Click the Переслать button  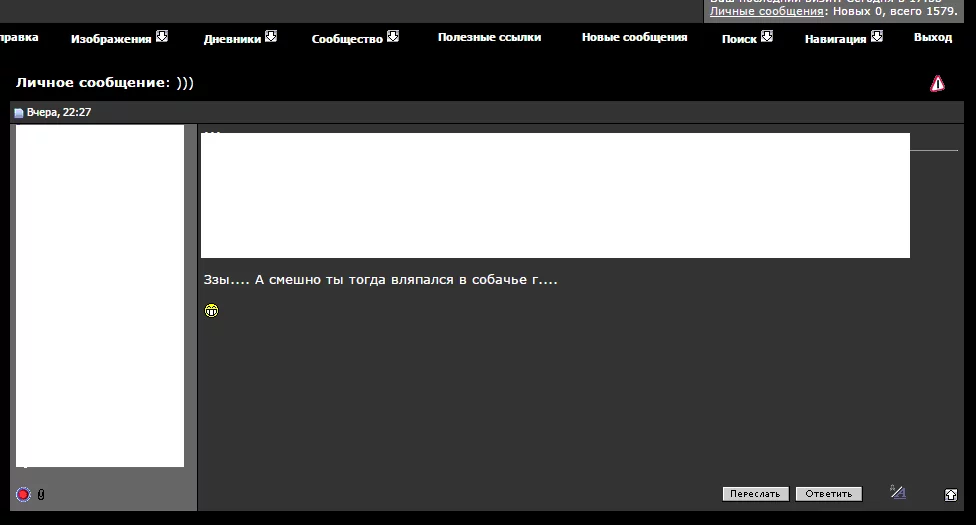click(756, 494)
